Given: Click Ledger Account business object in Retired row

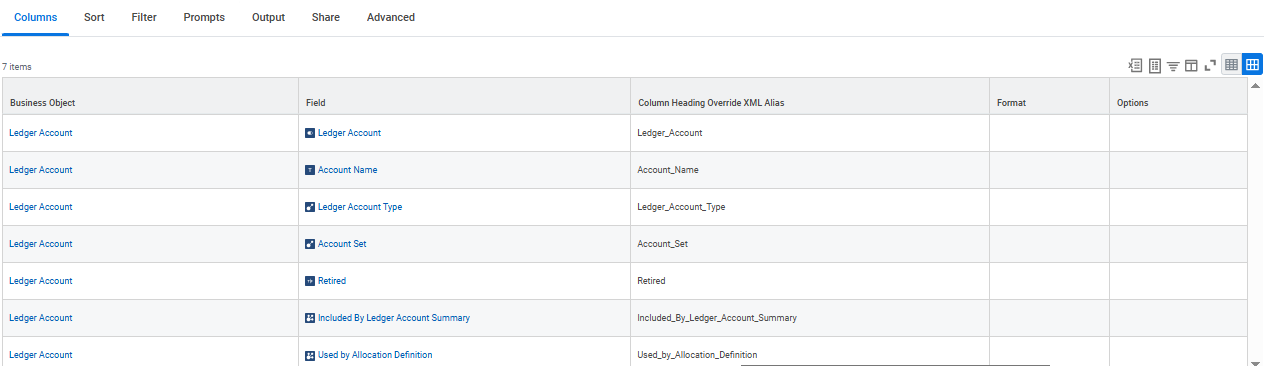Looking at the screenshot, I should [41, 281].
